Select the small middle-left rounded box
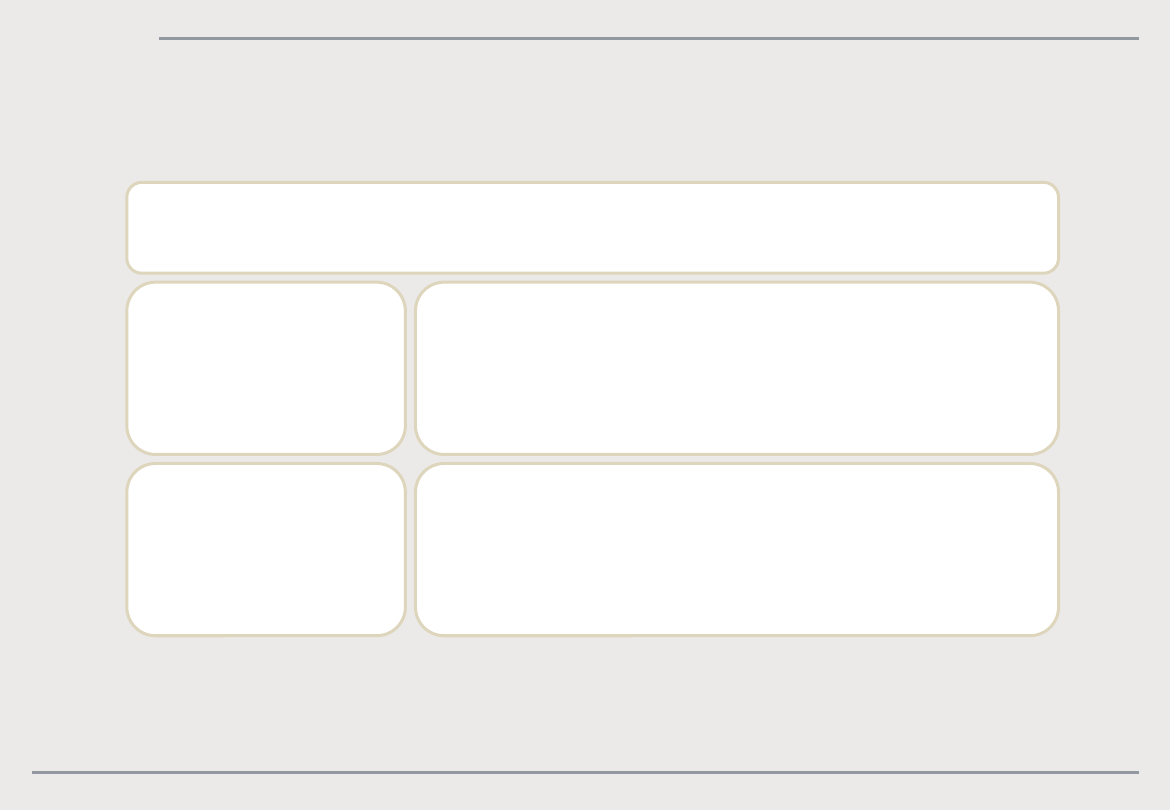The height and width of the screenshot is (810, 1170). [x=266, y=368]
